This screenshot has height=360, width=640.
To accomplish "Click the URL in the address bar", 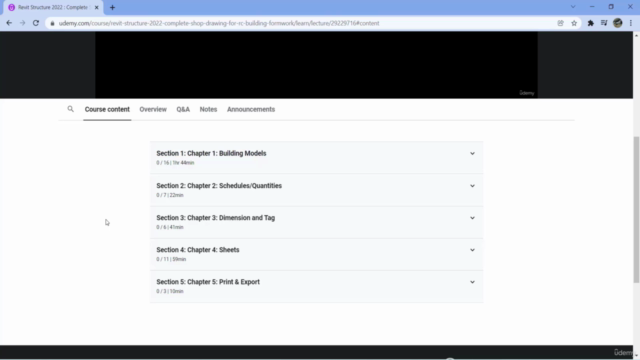I will pos(219,23).
